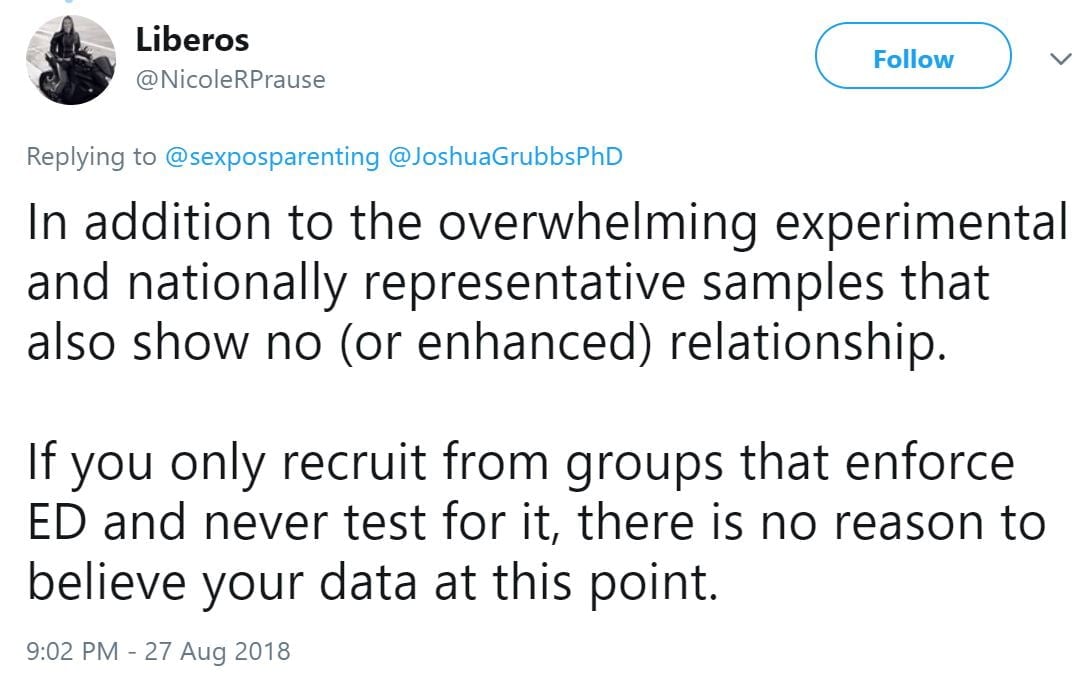Screen dimensions: 1080x684
Task: Click the line "and nationally representative samples that"
Action: [x=508, y=284]
